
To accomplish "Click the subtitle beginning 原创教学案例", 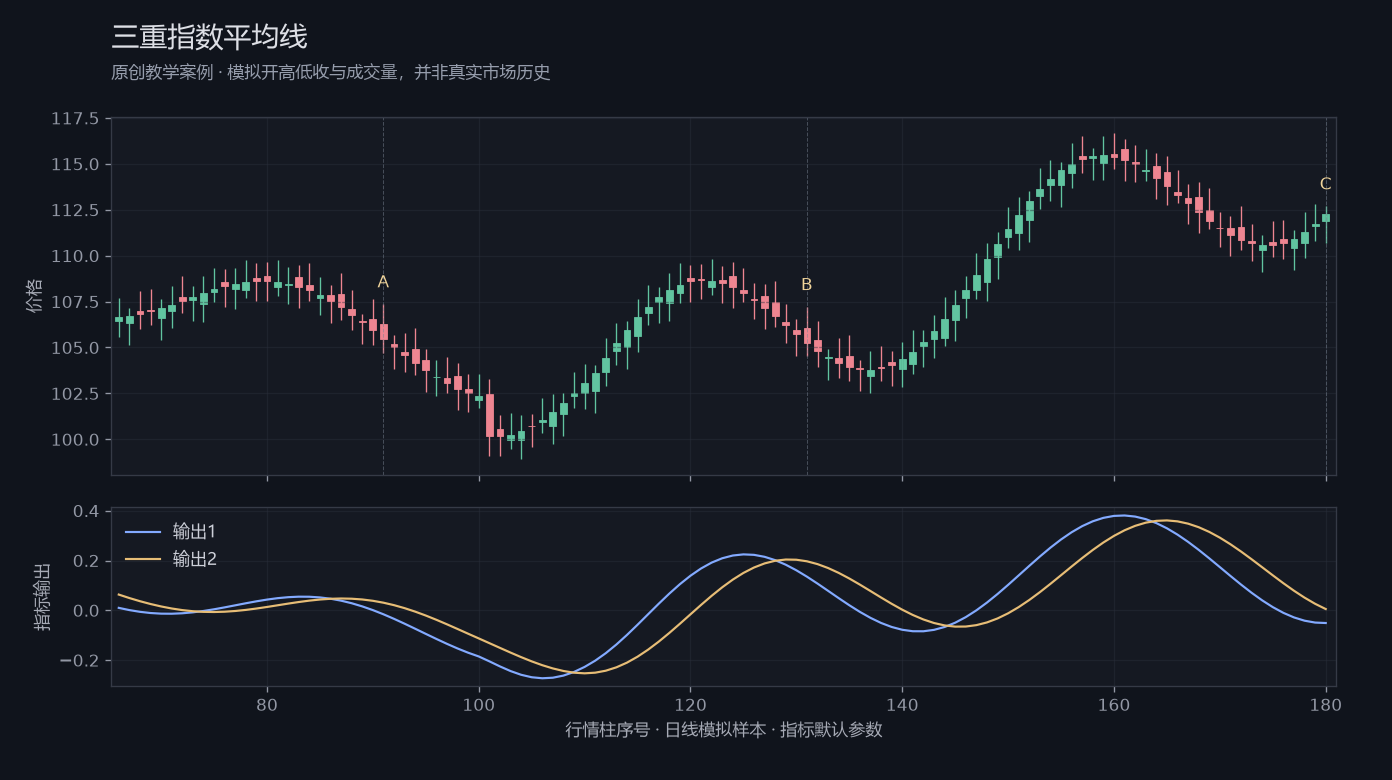I will coord(331,73).
